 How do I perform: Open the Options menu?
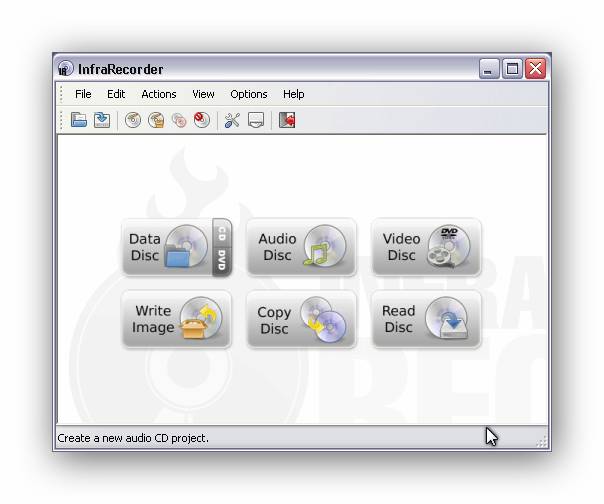click(x=249, y=94)
